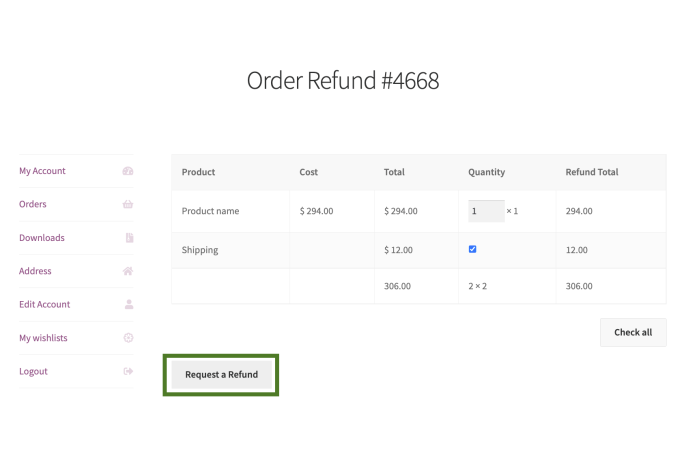Viewport: 684px width, 456px height.
Task: Click the Downloads file icon
Action: coord(129,238)
